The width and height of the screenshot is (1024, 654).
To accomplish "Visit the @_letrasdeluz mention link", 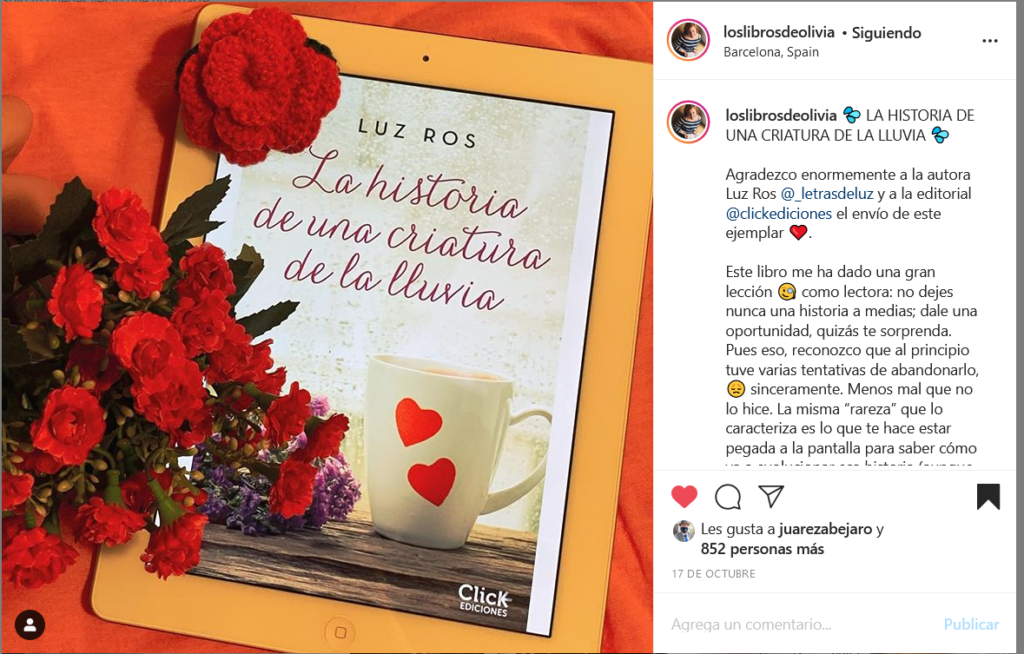I will pos(827,193).
